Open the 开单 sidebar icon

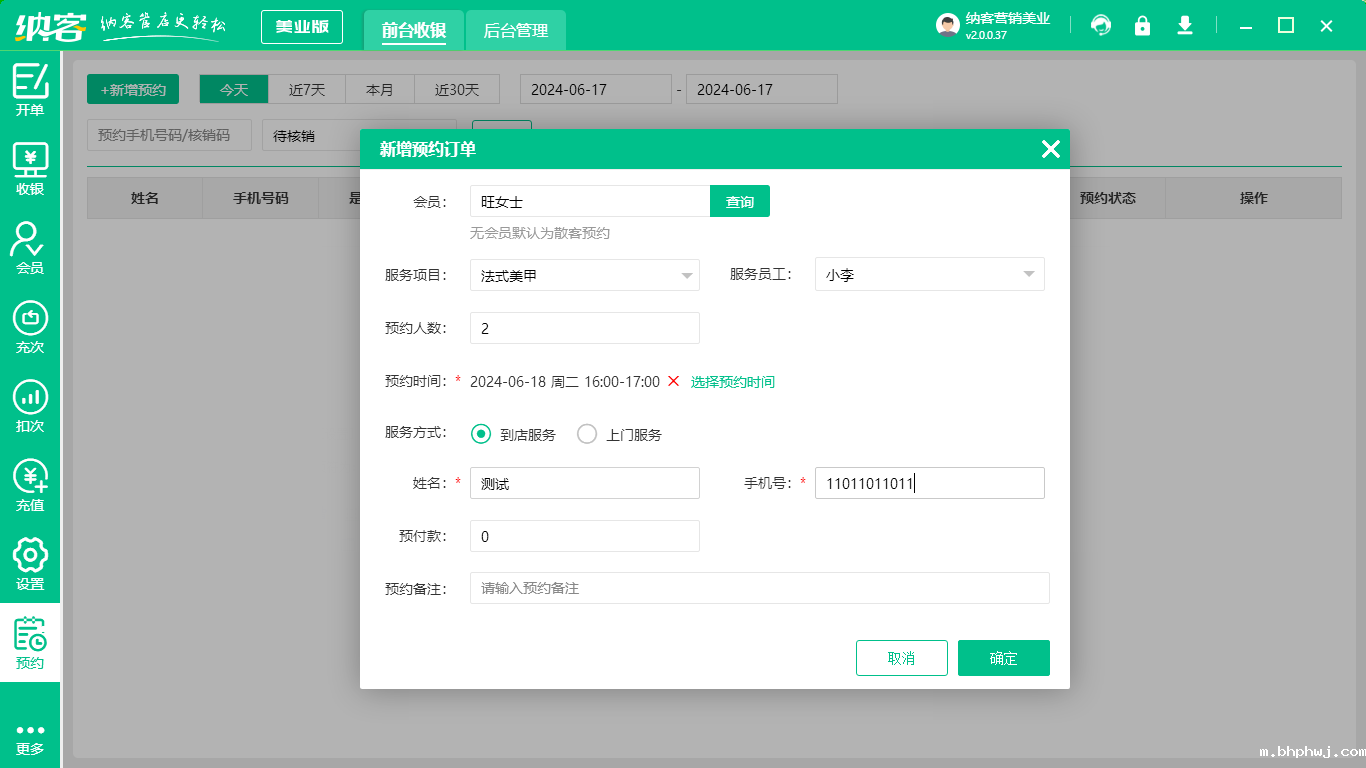[30, 90]
